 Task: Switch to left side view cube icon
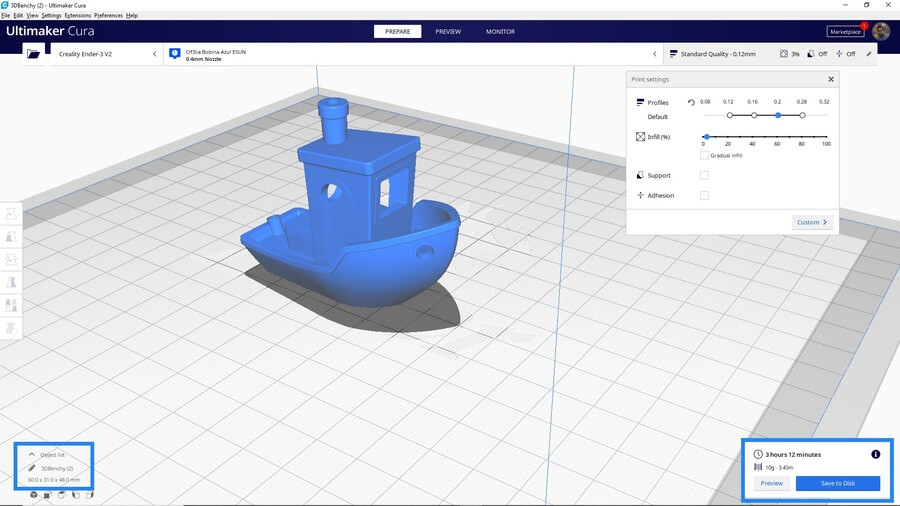(76, 495)
